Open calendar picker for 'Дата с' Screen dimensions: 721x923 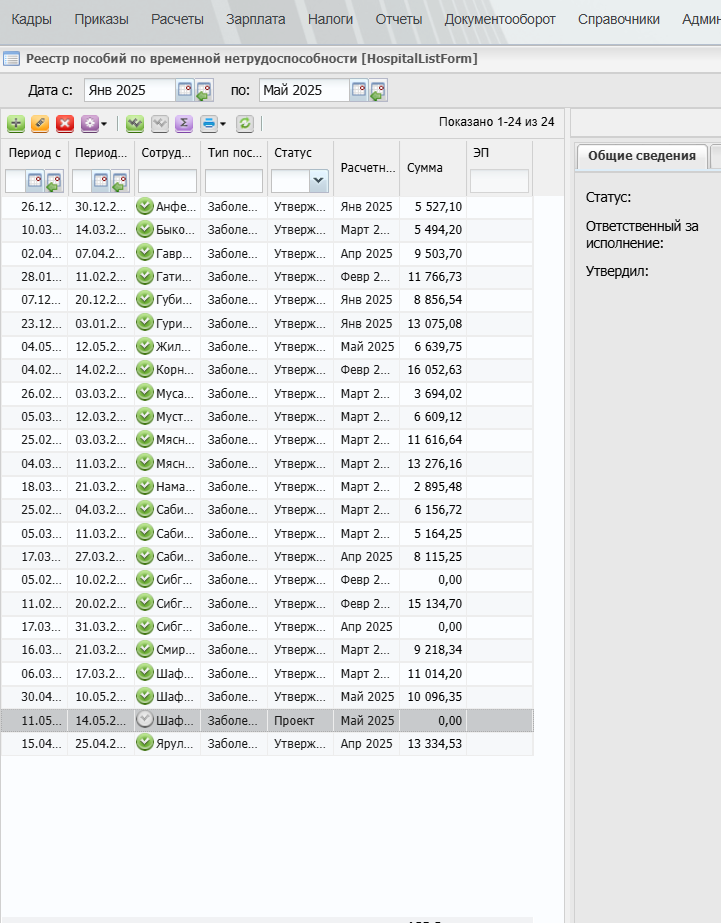185,90
